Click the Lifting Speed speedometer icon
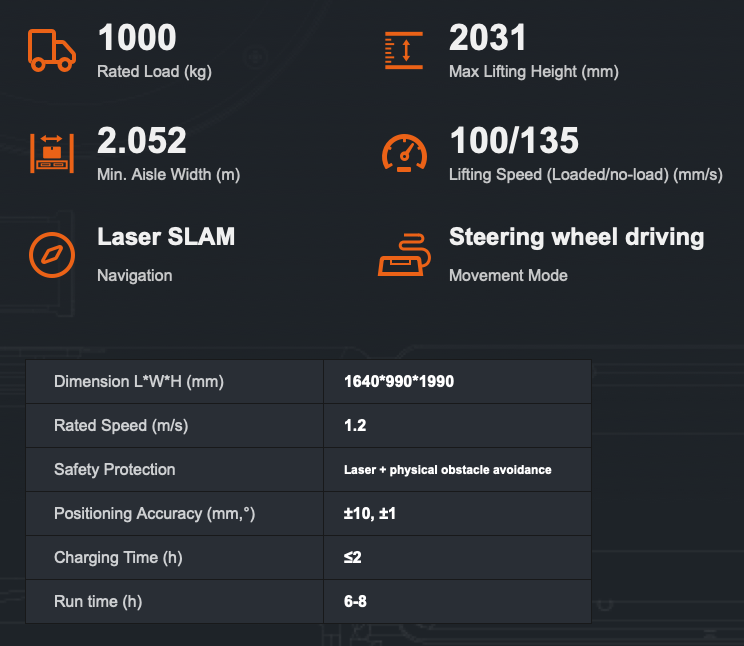 tap(404, 153)
